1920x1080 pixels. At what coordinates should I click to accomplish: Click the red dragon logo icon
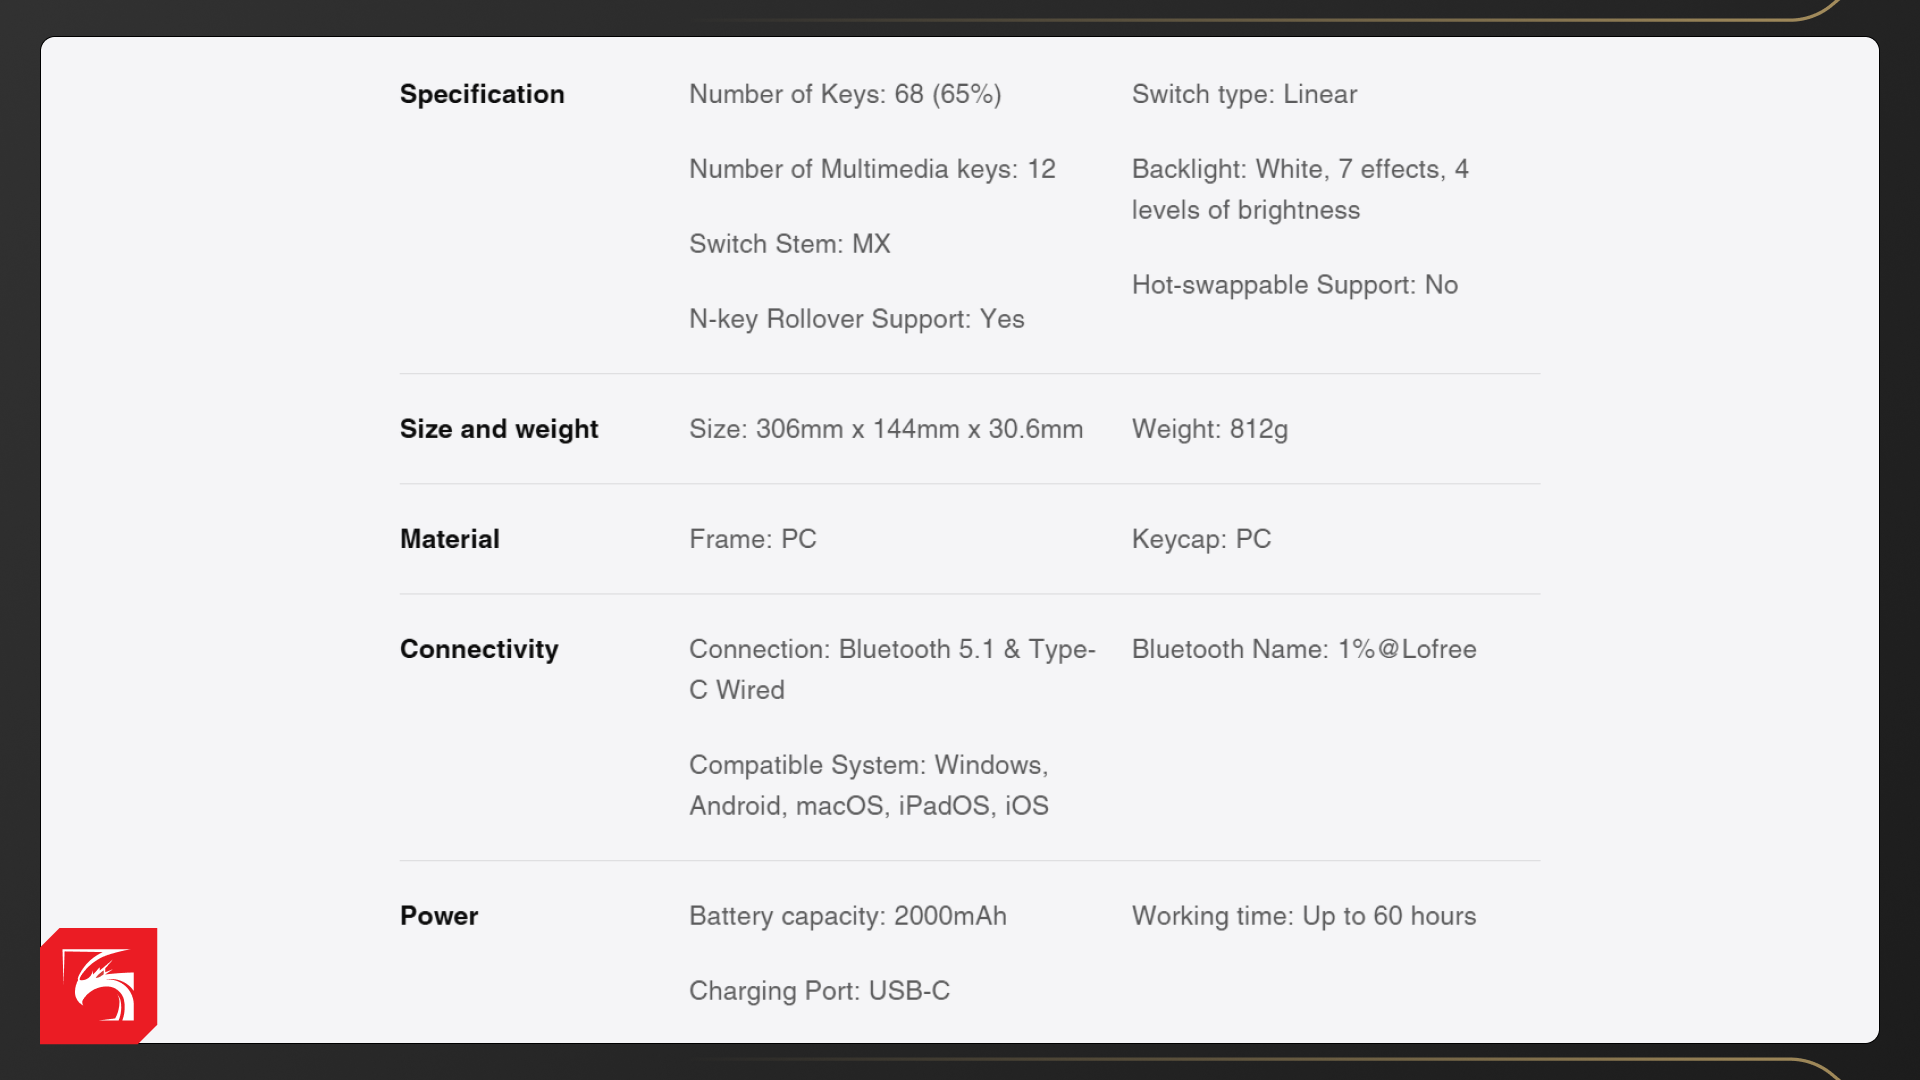coord(99,985)
